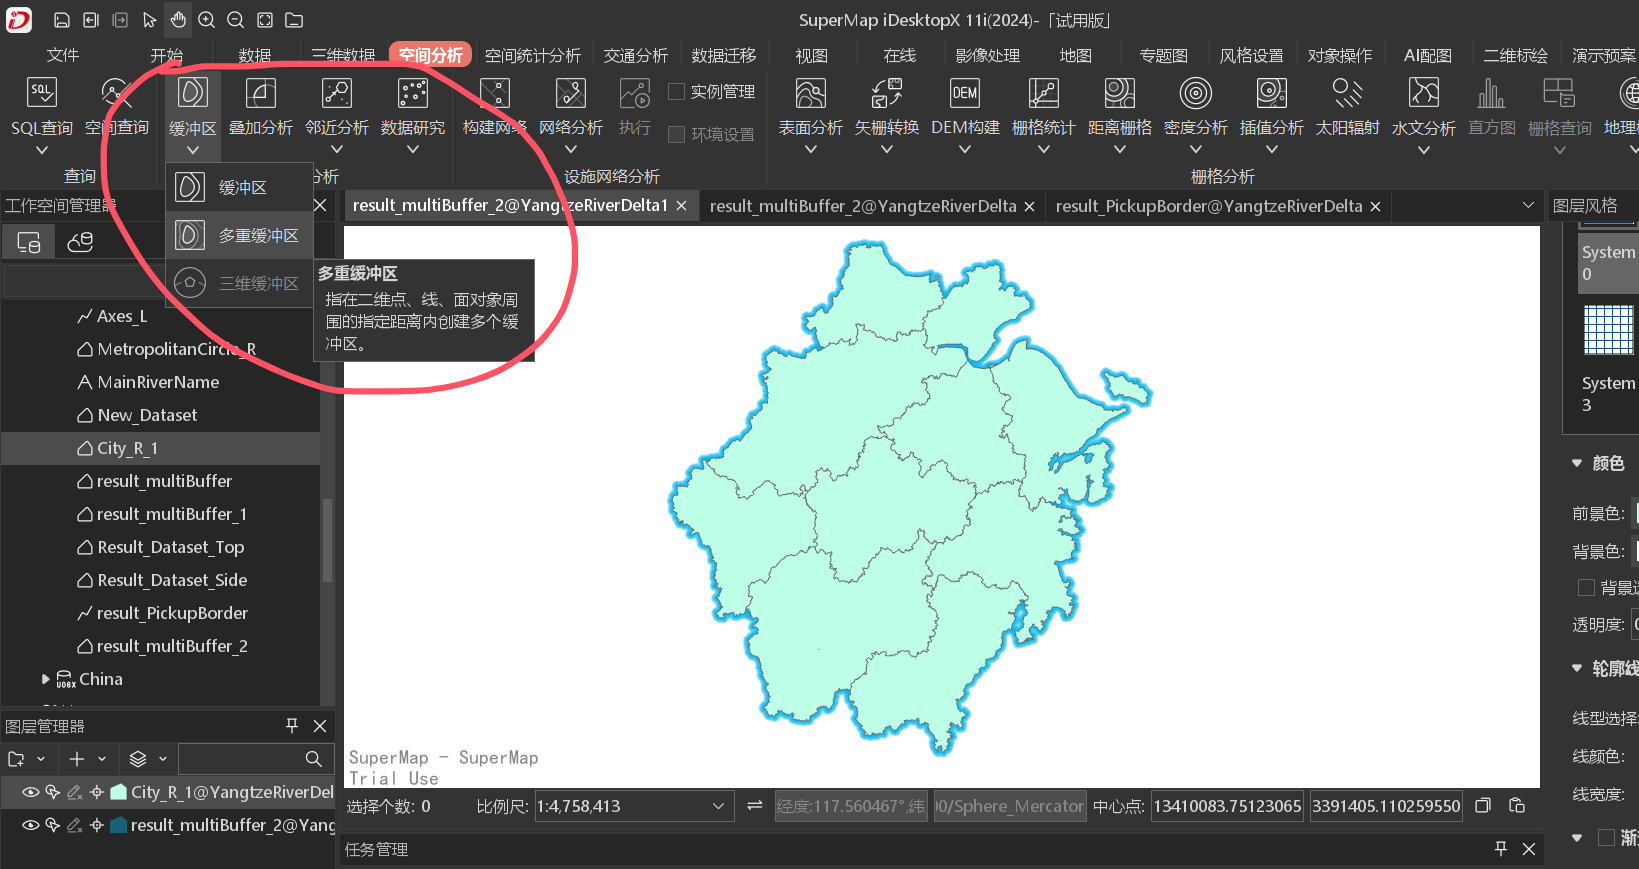Click the 密度分析 density analysis icon
The image size is (1639, 869).
(x=1195, y=93)
